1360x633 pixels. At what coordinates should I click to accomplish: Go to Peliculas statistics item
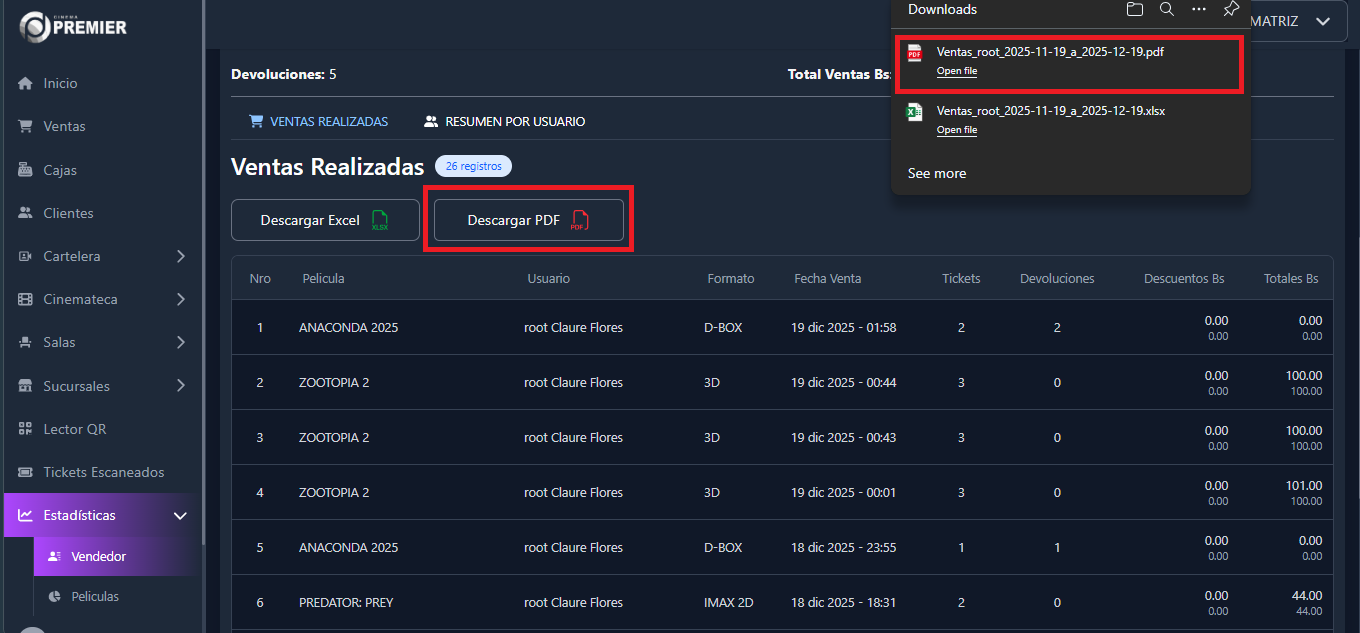95,596
